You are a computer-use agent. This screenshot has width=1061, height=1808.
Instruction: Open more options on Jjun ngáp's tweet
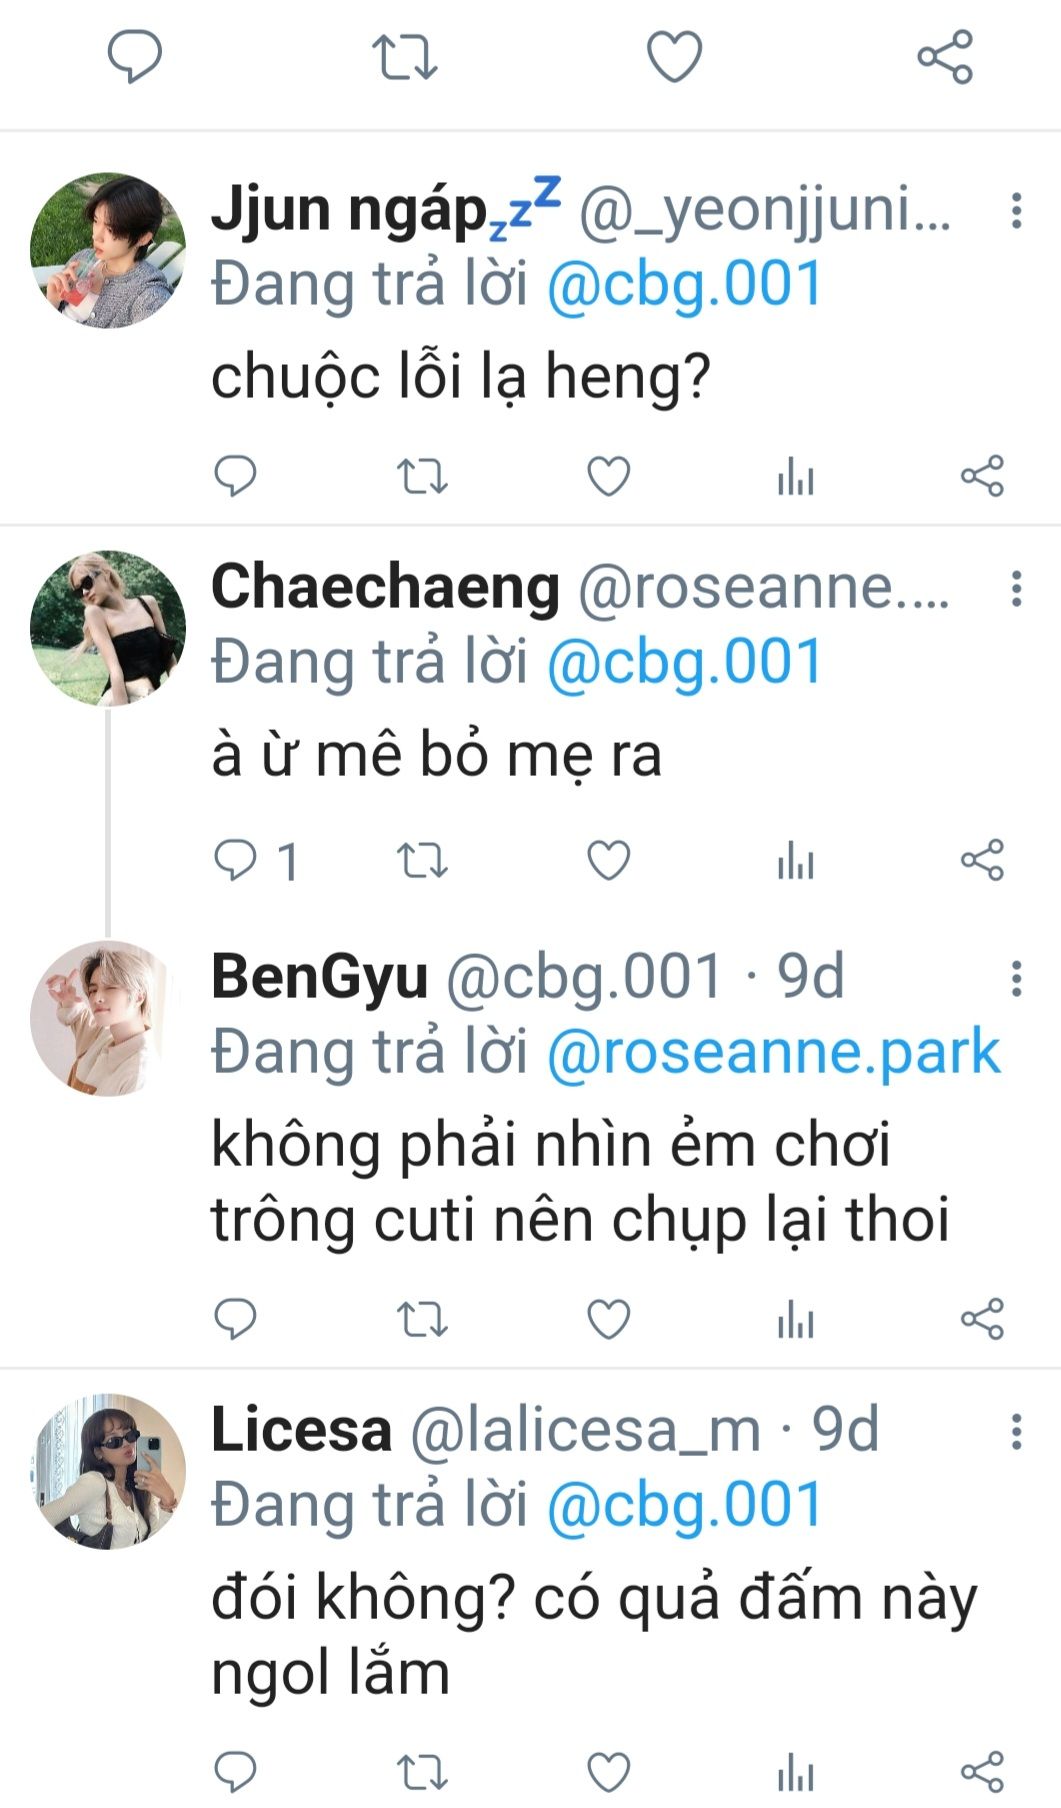(1016, 211)
